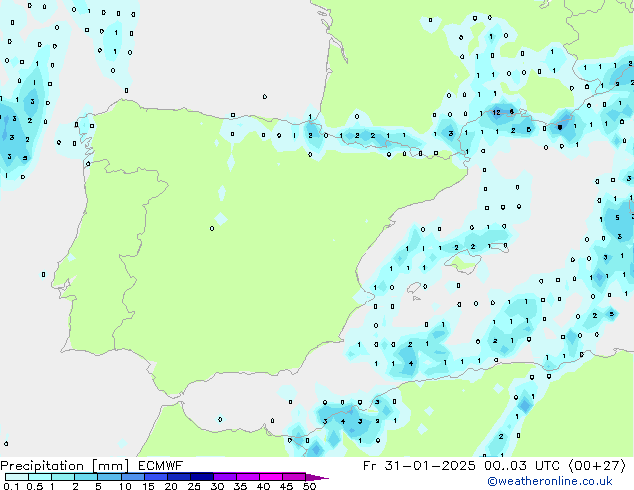Click the 45–50 mm legend swatch
634x490 pixels.
pyautogui.click(x=294, y=477)
